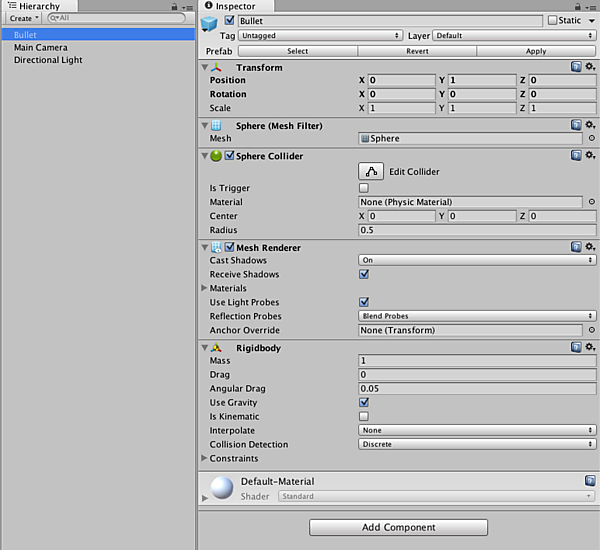Click object picker circle next to Mesh field

592,139
